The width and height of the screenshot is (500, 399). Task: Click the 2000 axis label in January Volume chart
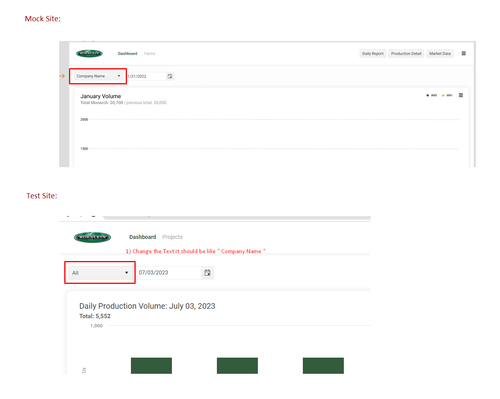pyautogui.click(x=84, y=119)
